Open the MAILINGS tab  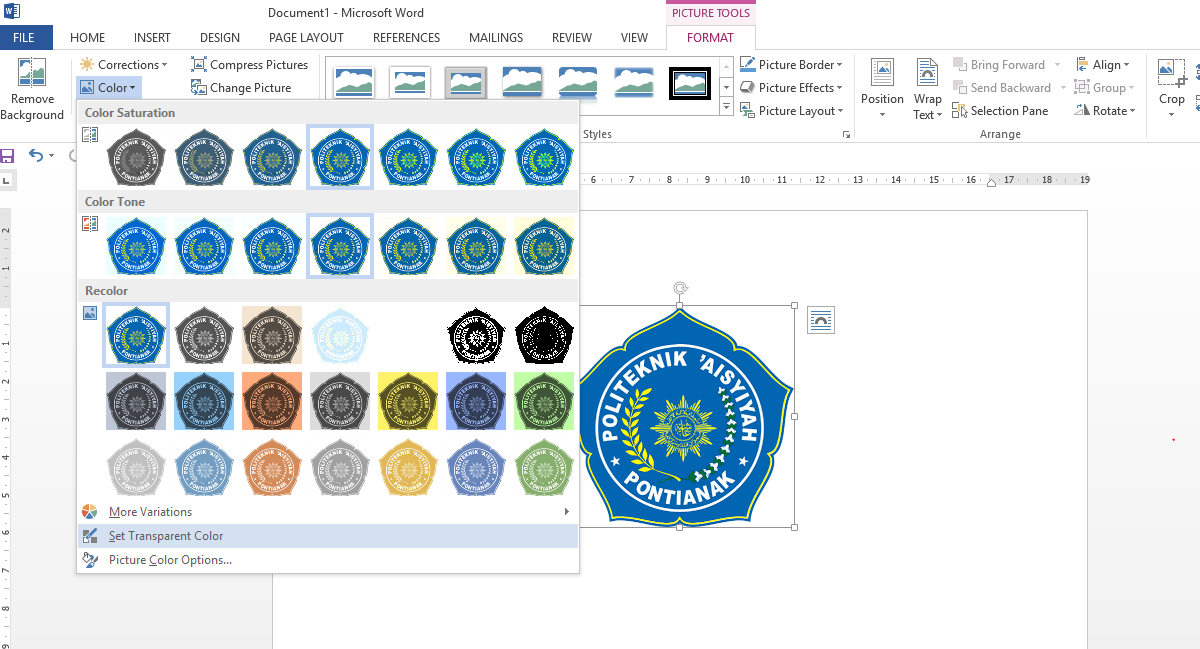point(496,38)
